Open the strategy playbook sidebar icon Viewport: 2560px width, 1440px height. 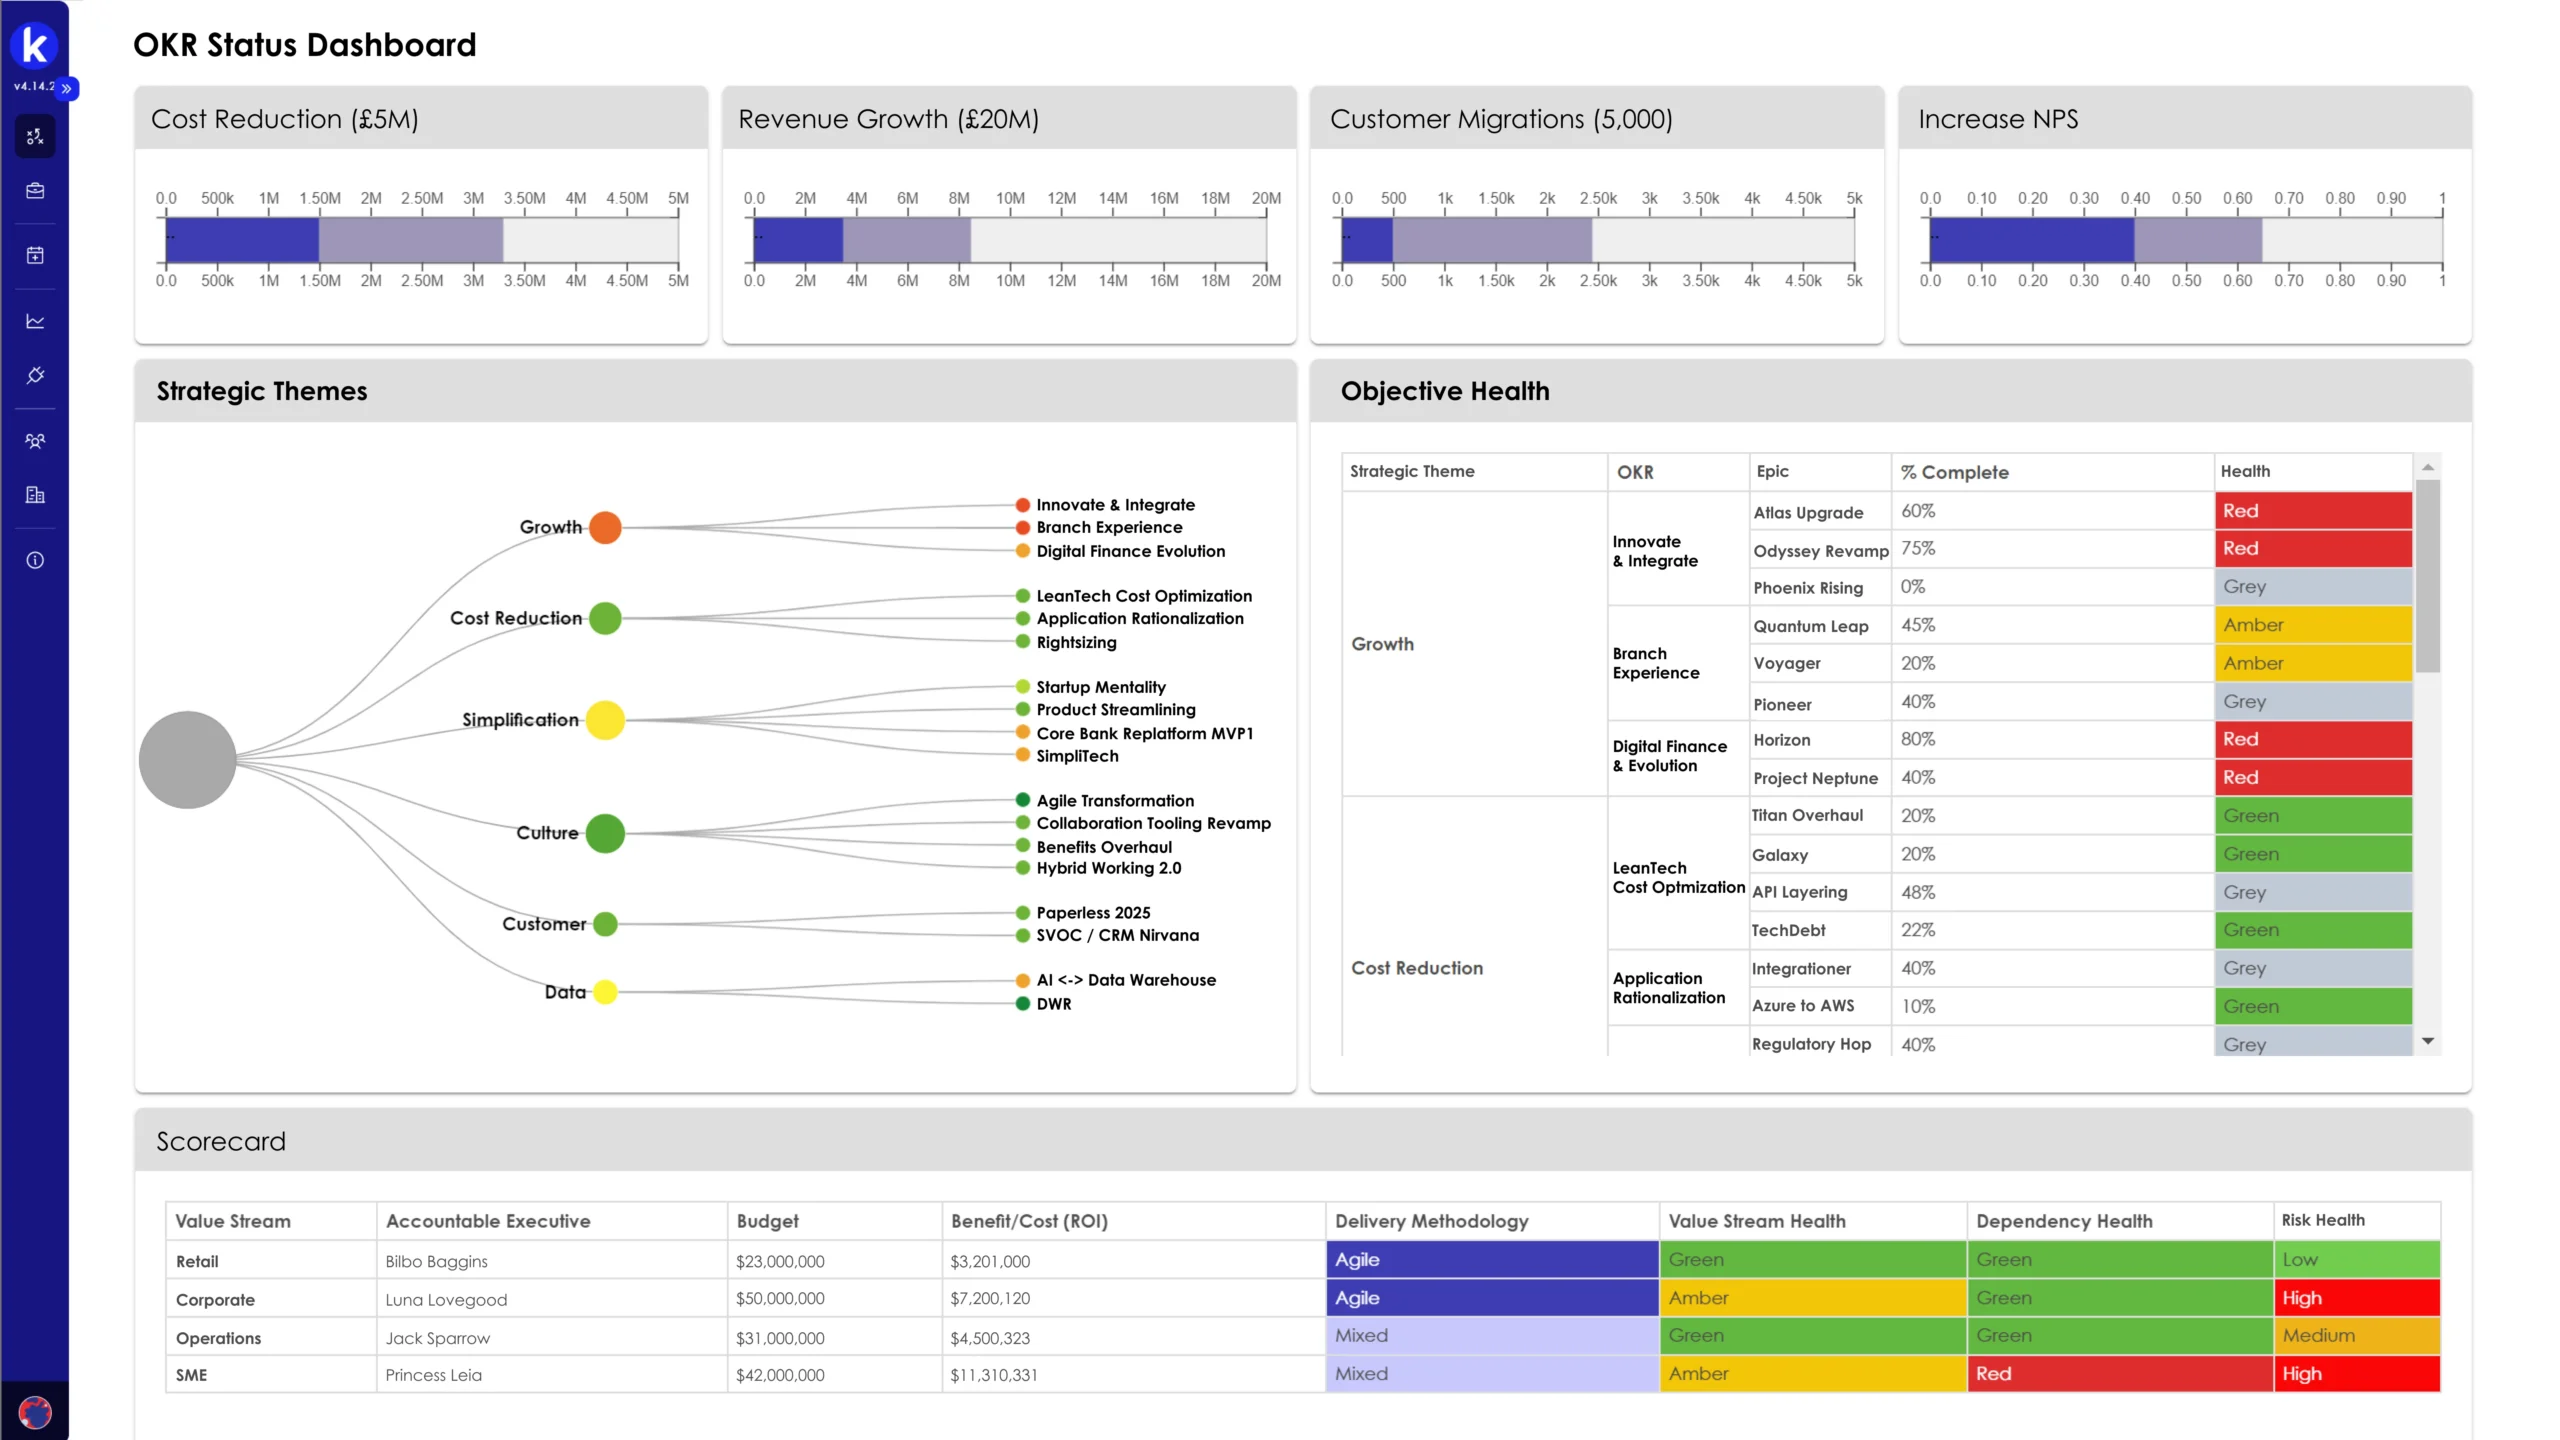coord(35,136)
